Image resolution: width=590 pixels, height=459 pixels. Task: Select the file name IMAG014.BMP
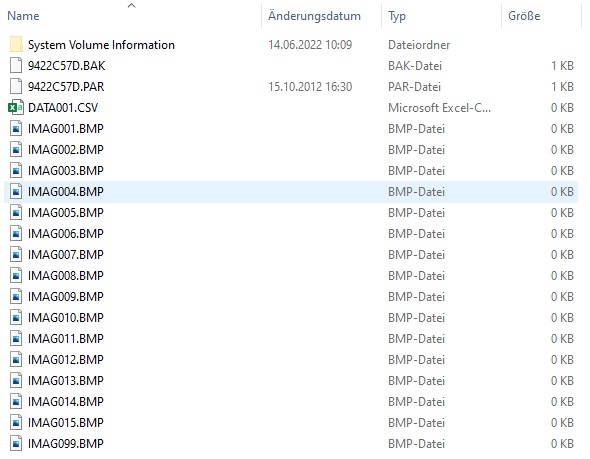[66, 402]
